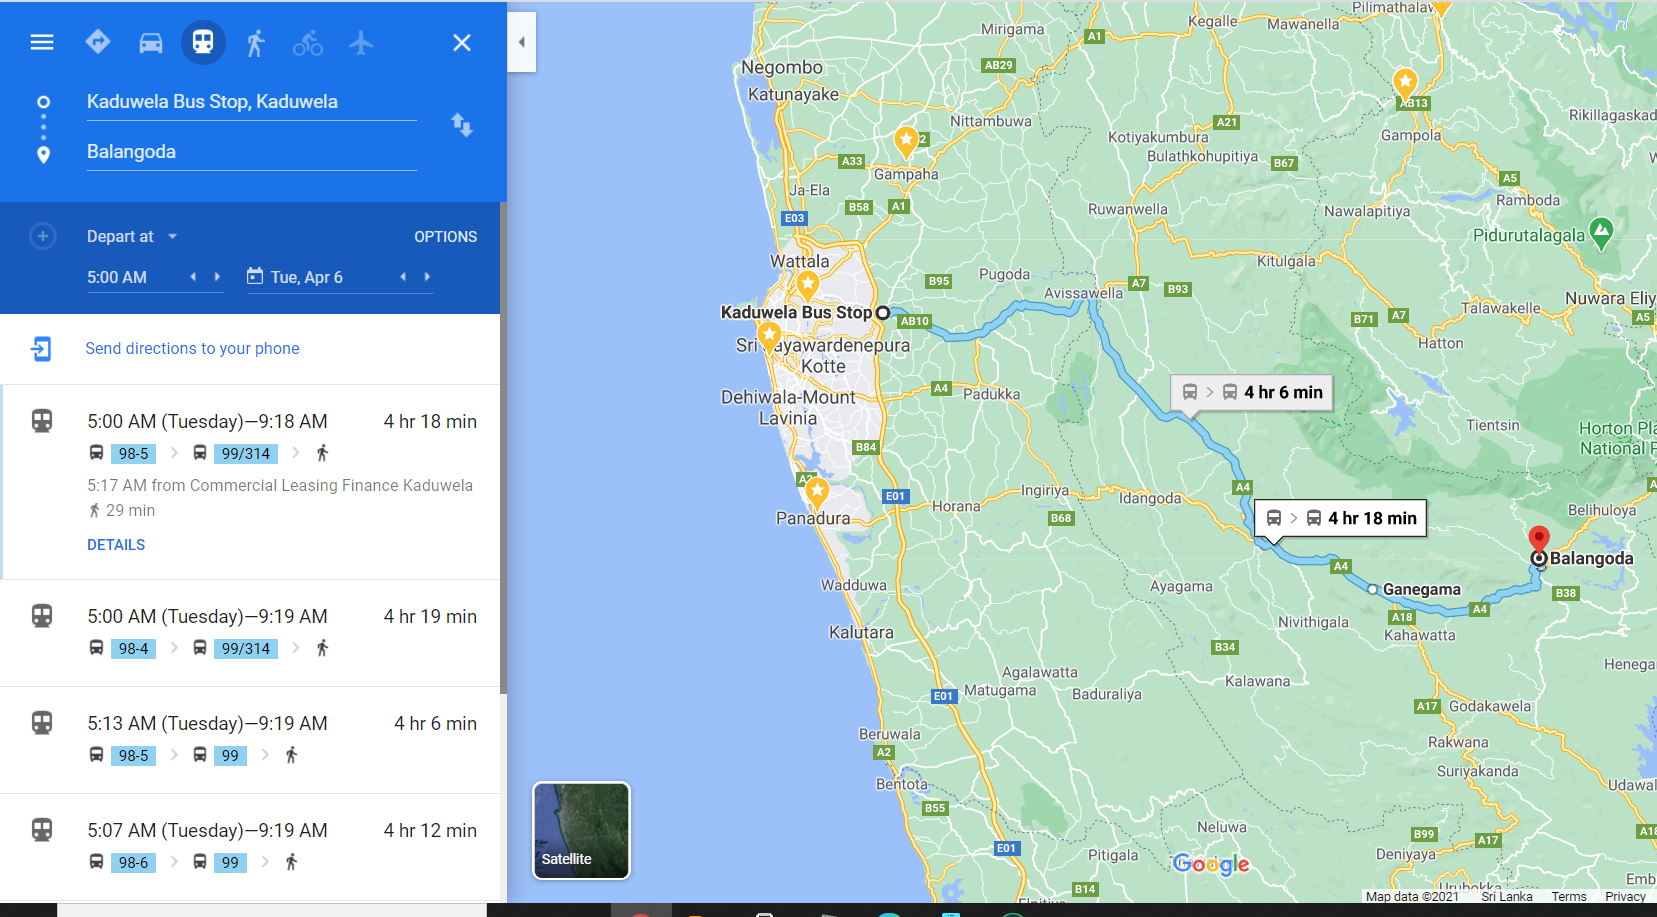Switch to Satellite map view
The width and height of the screenshot is (1657, 917).
tap(581, 831)
